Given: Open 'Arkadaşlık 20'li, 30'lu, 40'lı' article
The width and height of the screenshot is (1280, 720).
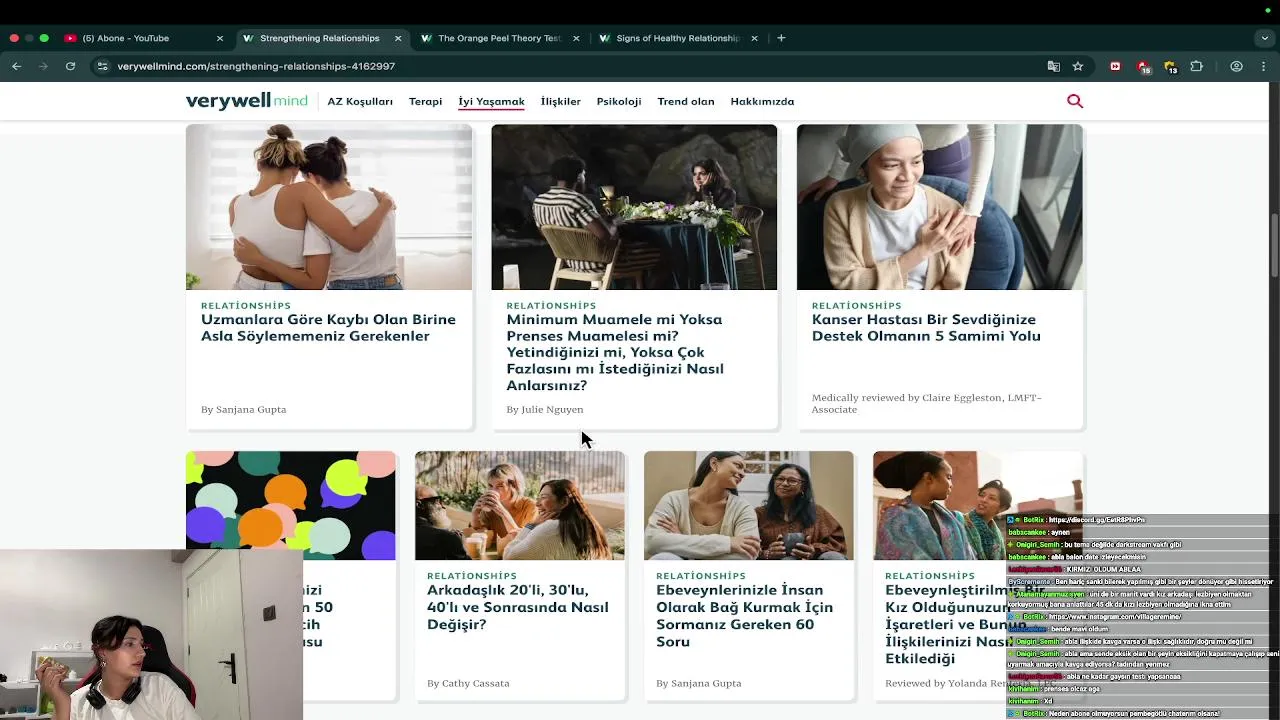Looking at the screenshot, I should point(518,607).
